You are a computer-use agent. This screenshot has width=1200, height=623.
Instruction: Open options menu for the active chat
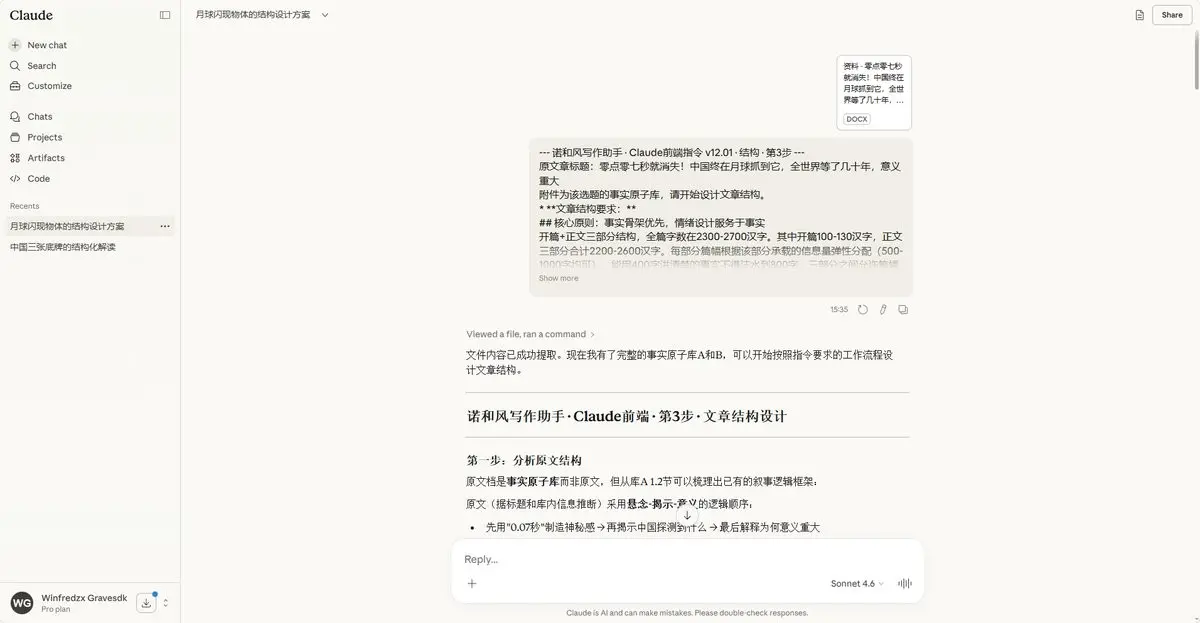[165, 226]
